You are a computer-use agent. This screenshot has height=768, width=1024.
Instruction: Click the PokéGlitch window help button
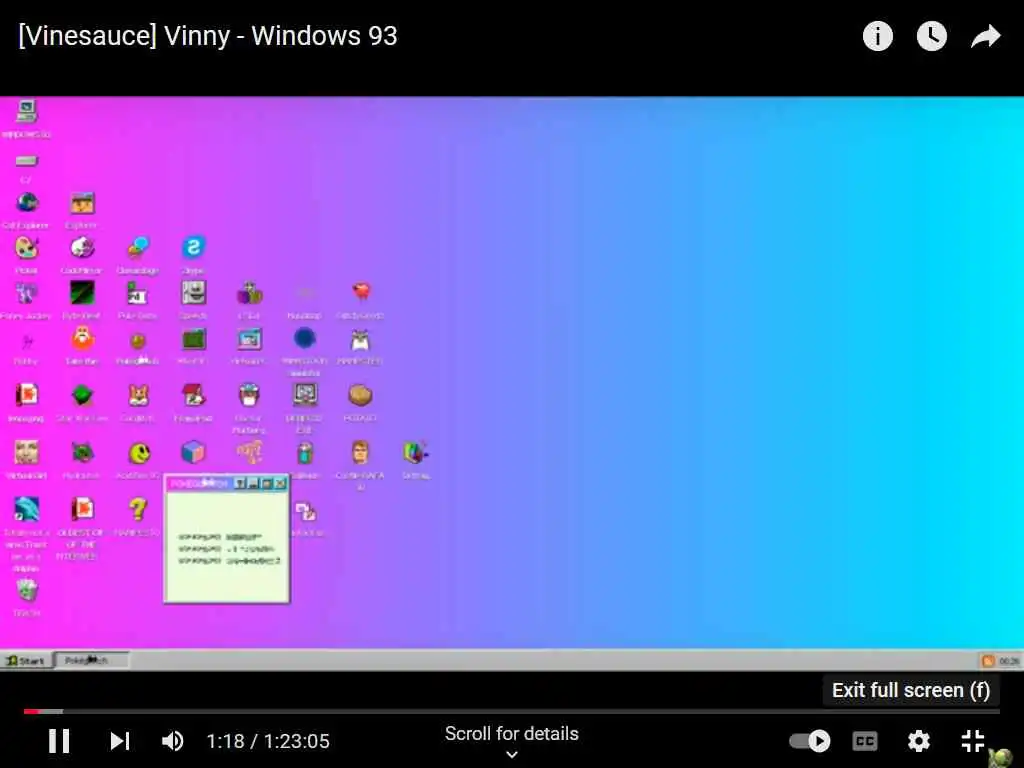click(240, 483)
